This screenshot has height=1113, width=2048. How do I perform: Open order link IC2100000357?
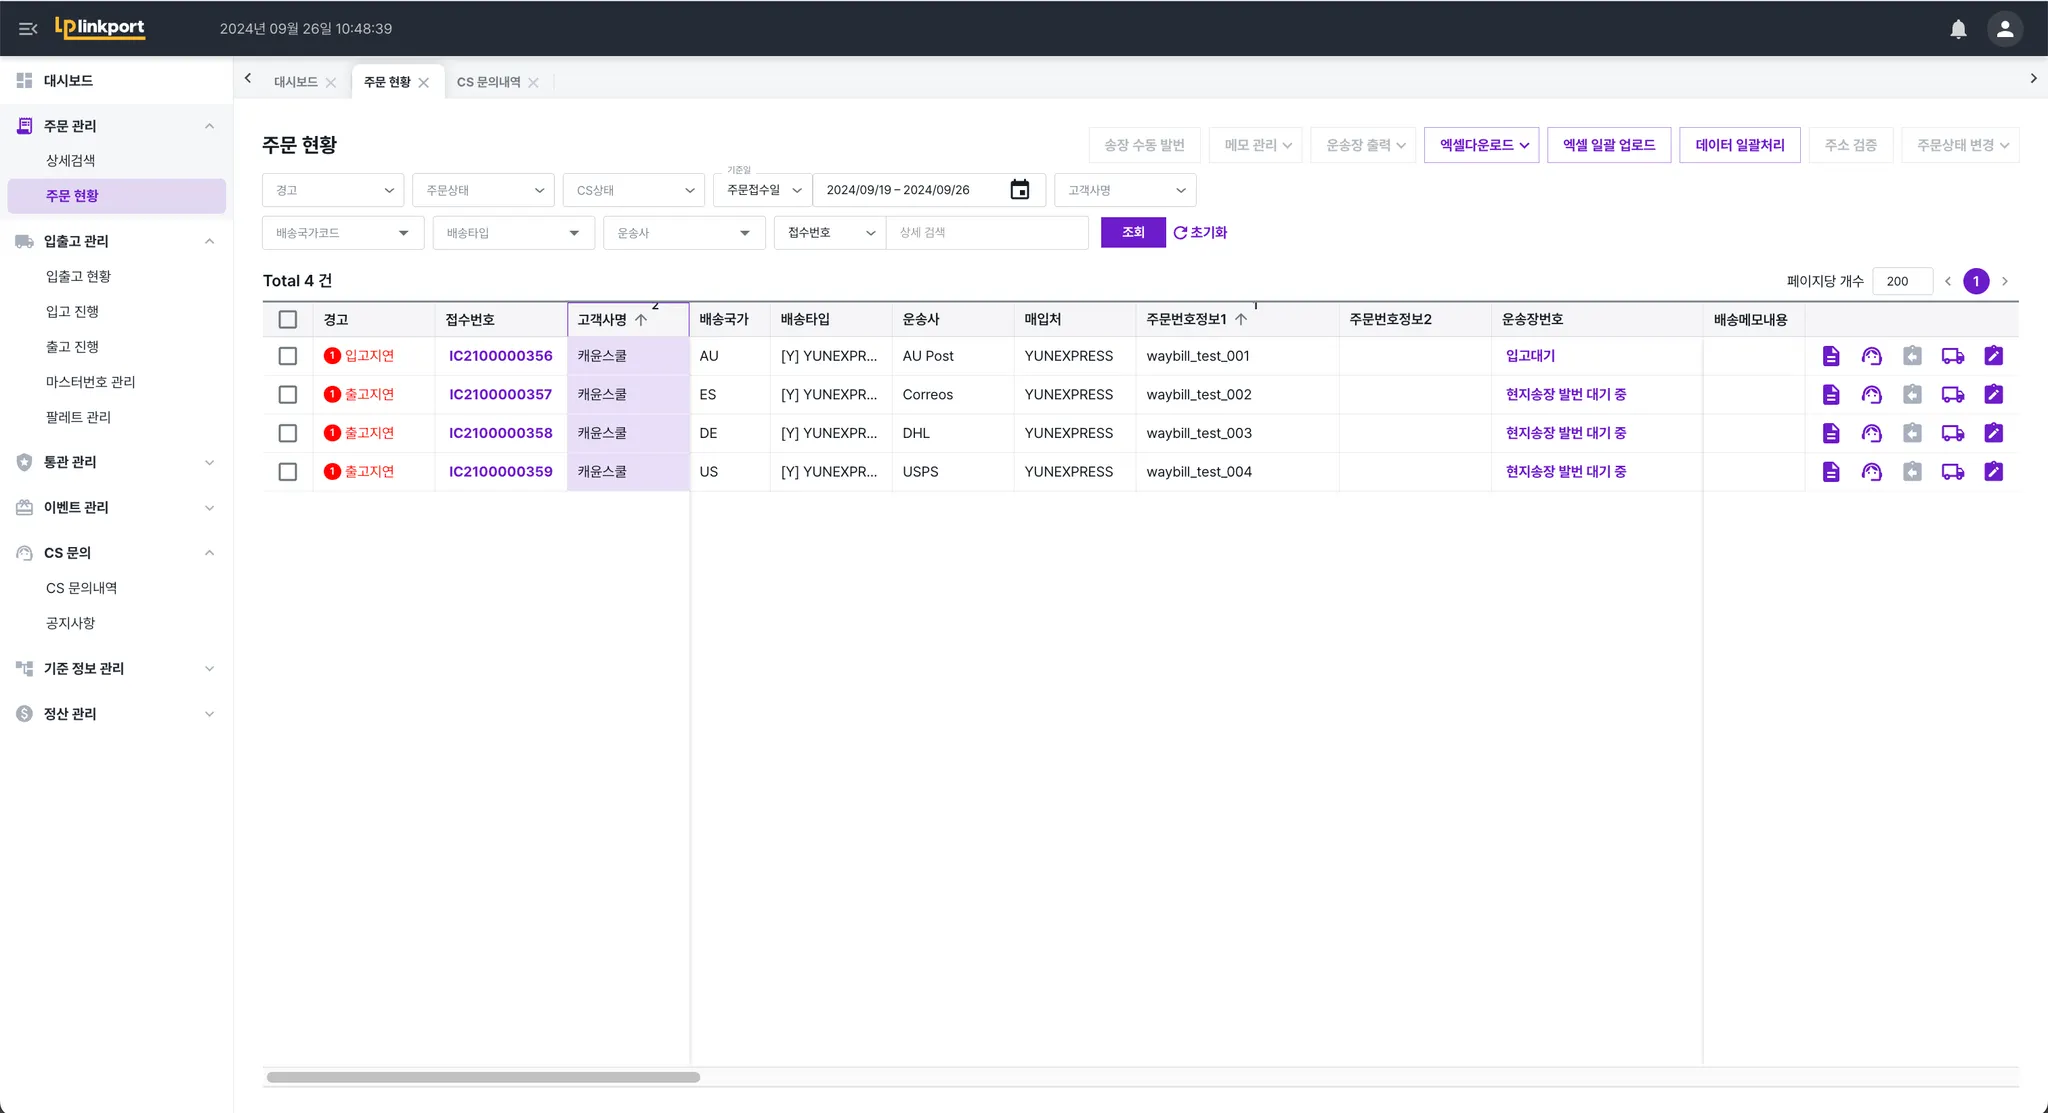click(500, 395)
